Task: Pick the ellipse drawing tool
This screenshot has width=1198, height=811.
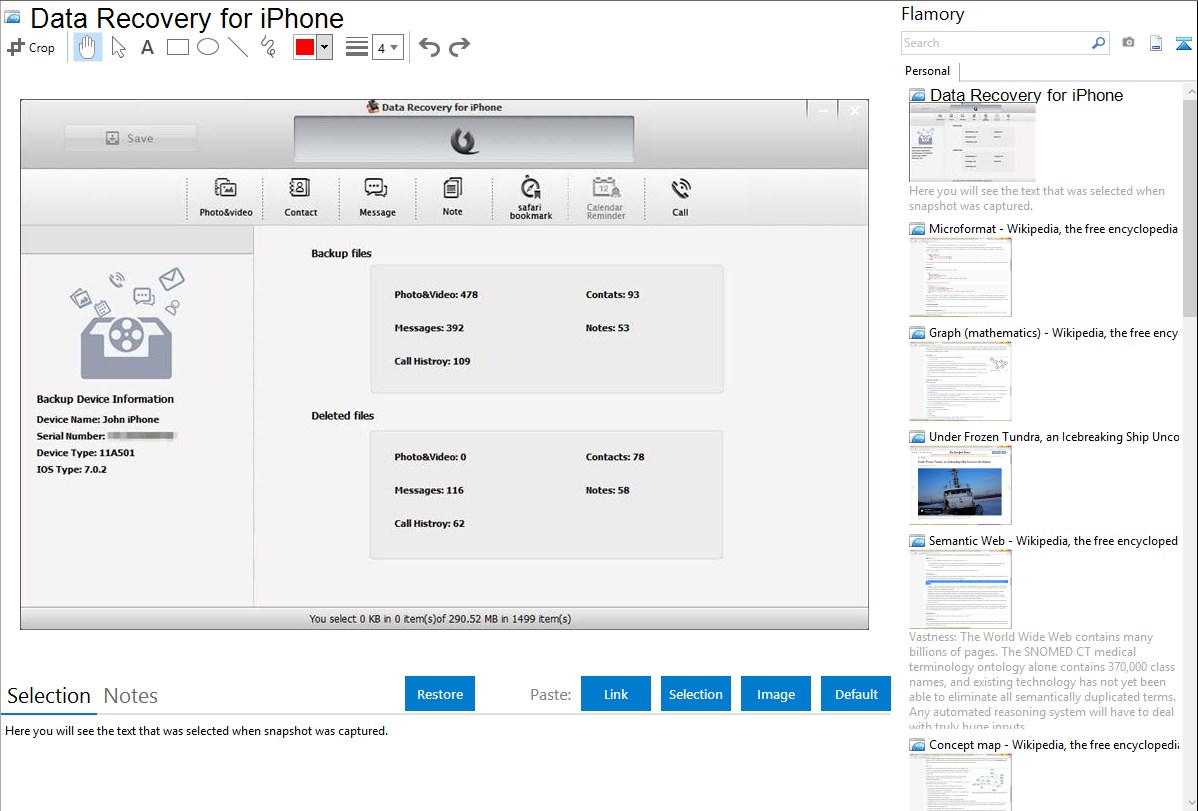Action: pos(208,47)
